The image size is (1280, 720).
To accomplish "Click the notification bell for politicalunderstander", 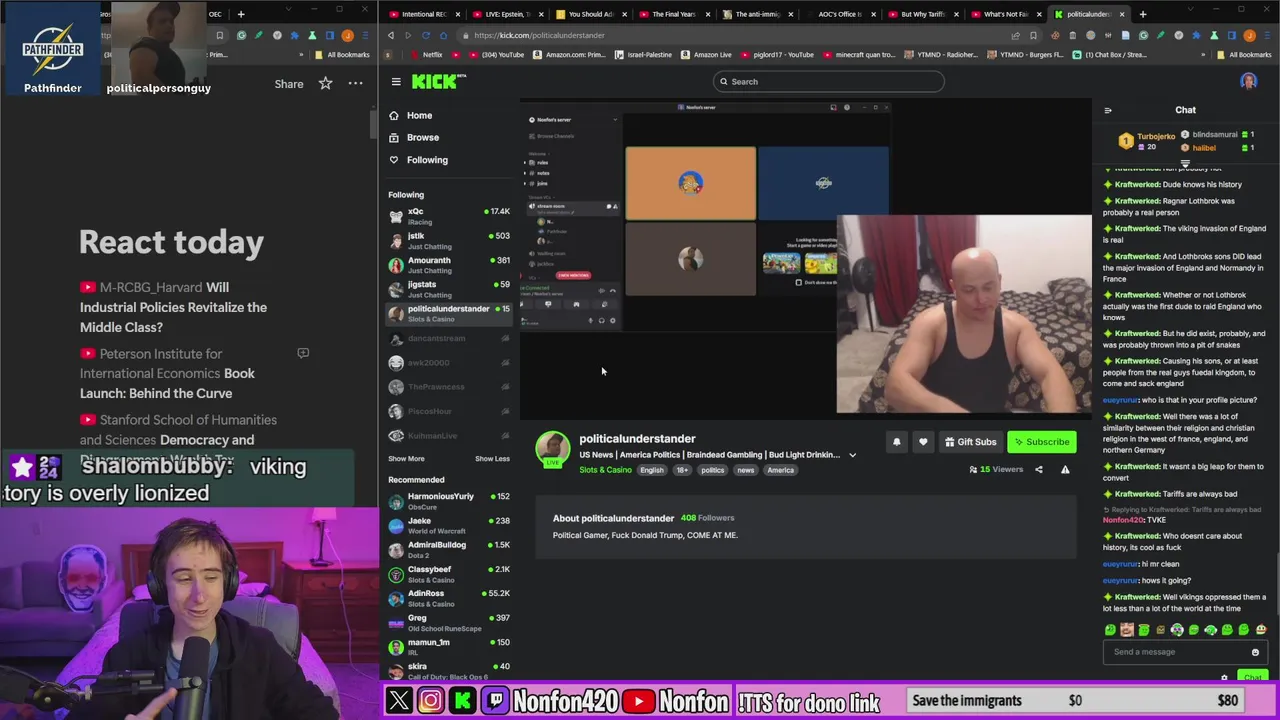I will point(896,442).
